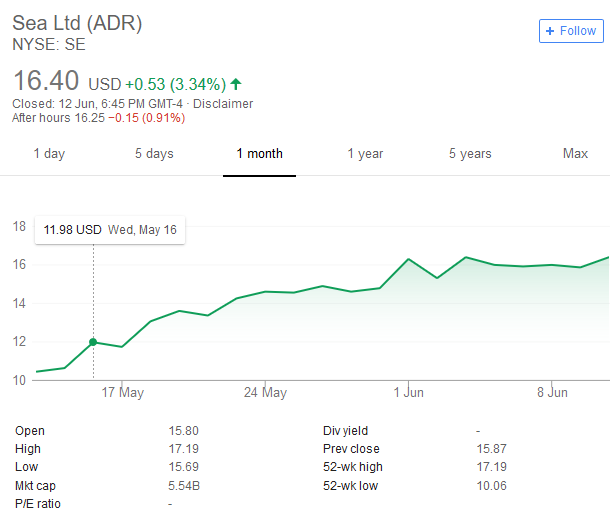This screenshot has height=521, width=610.
Task: Click the Low value 15.69
Action: click(184, 467)
